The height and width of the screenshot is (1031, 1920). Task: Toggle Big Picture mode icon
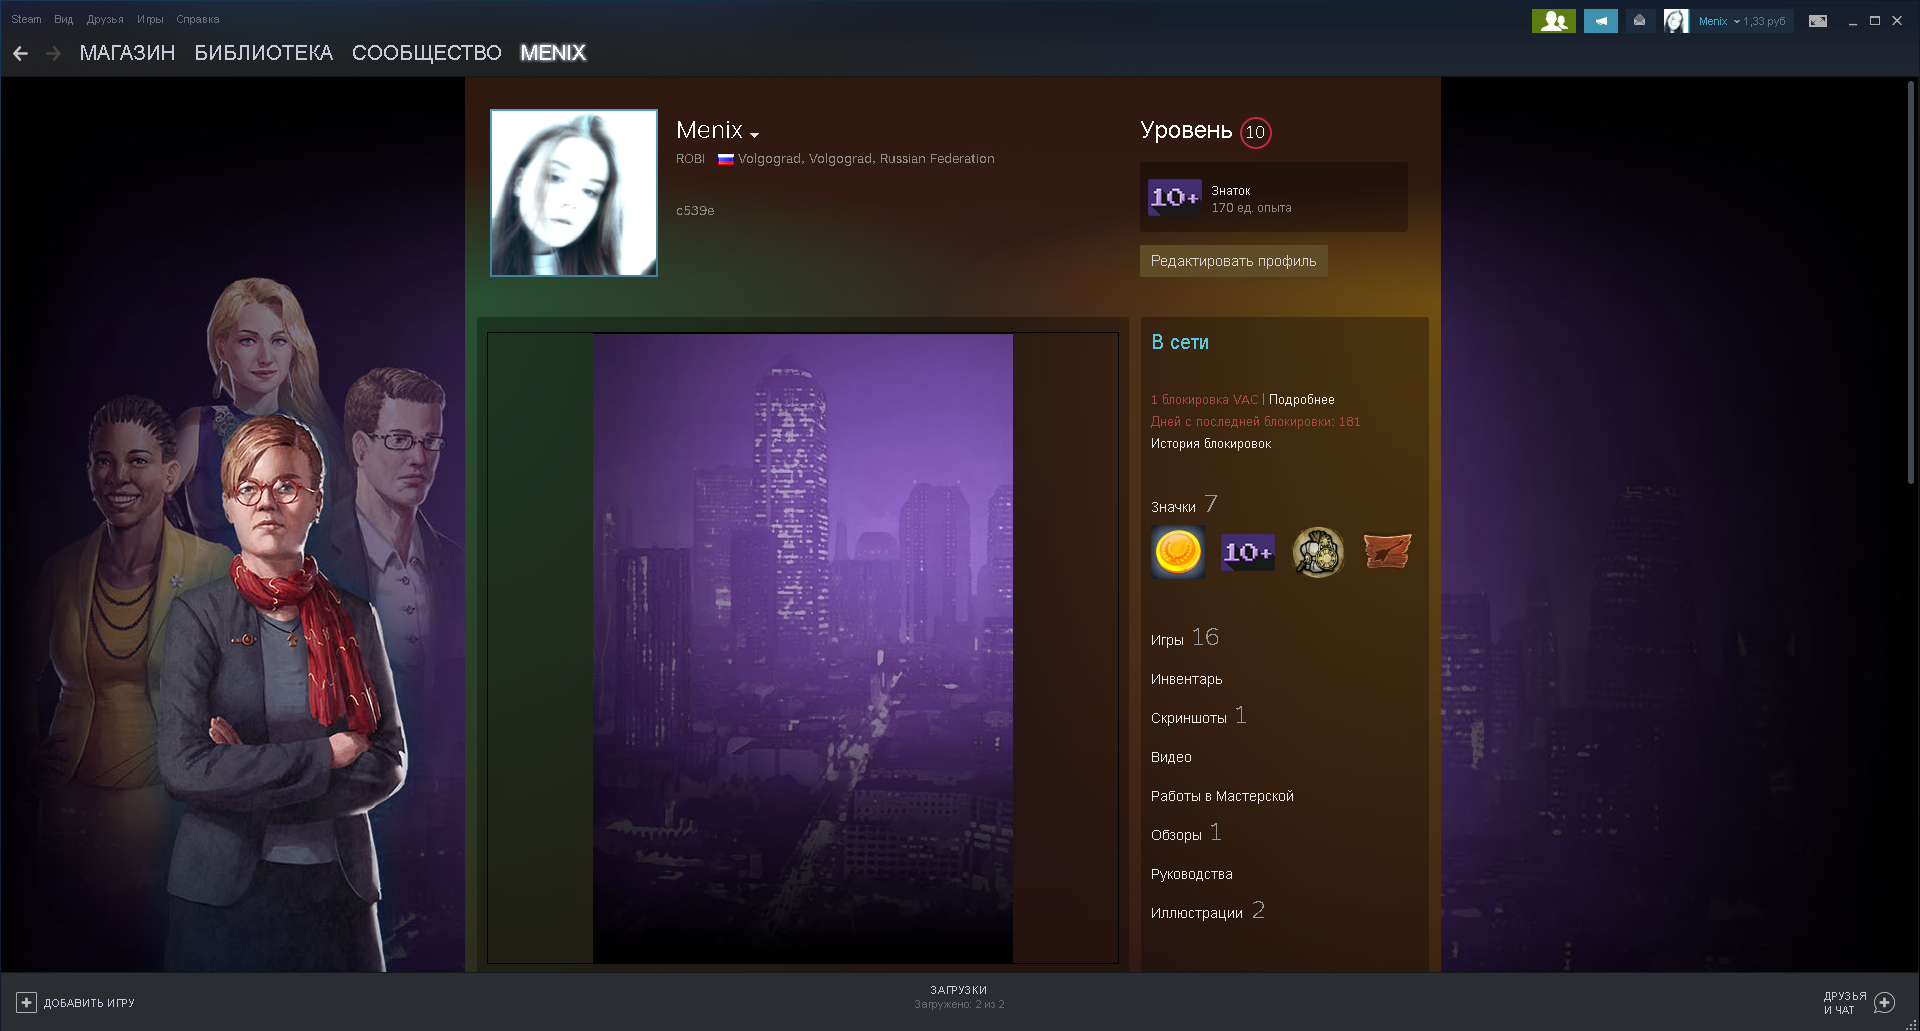coord(1818,21)
